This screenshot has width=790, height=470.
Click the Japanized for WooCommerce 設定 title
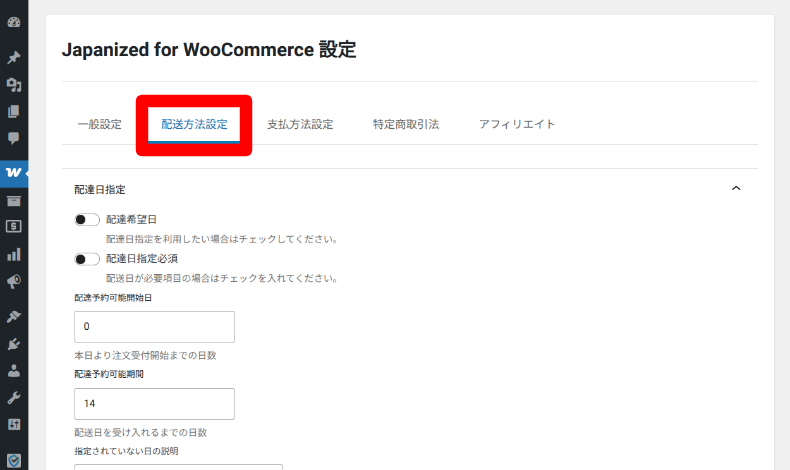[x=209, y=50]
